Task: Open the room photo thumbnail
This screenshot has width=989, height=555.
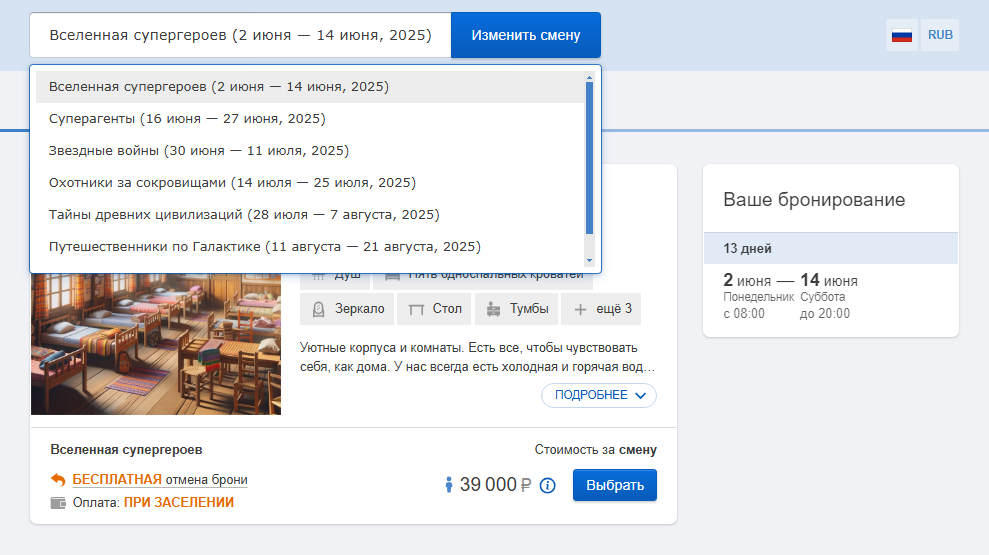Action: 156,344
